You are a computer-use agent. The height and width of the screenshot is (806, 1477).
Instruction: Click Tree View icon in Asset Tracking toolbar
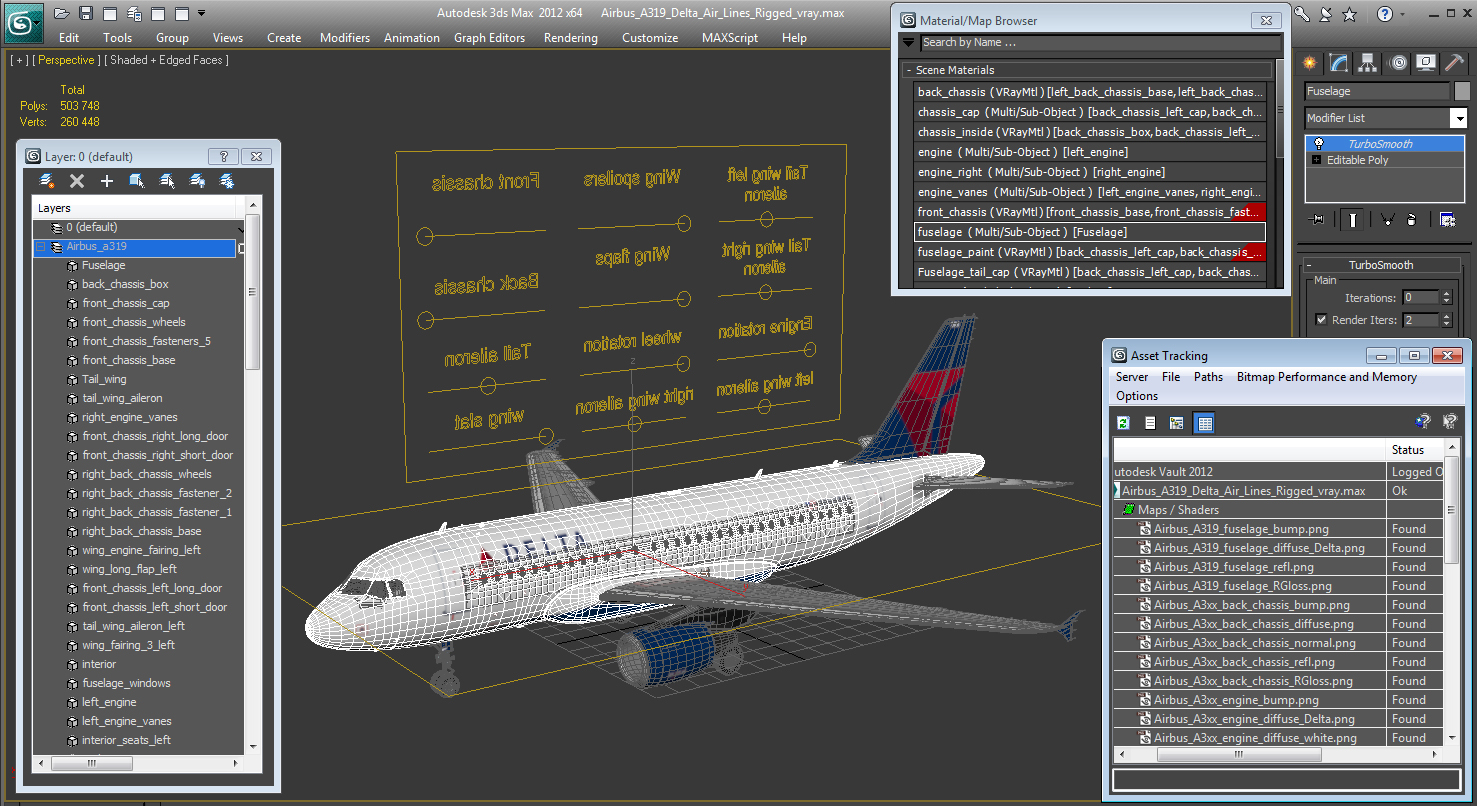tap(1176, 423)
